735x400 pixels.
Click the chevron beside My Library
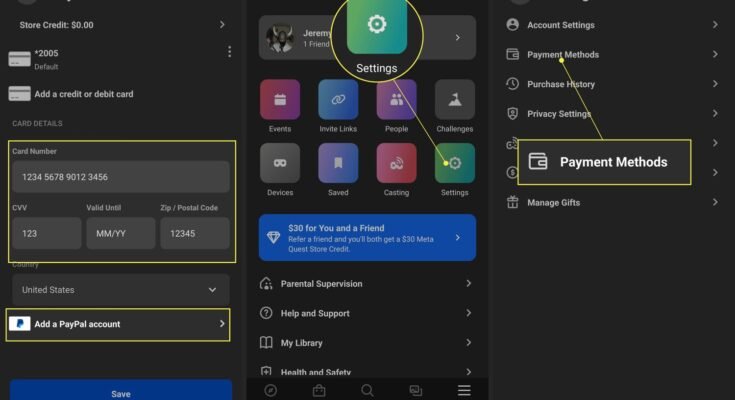pyautogui.click(x=468, y=342)
